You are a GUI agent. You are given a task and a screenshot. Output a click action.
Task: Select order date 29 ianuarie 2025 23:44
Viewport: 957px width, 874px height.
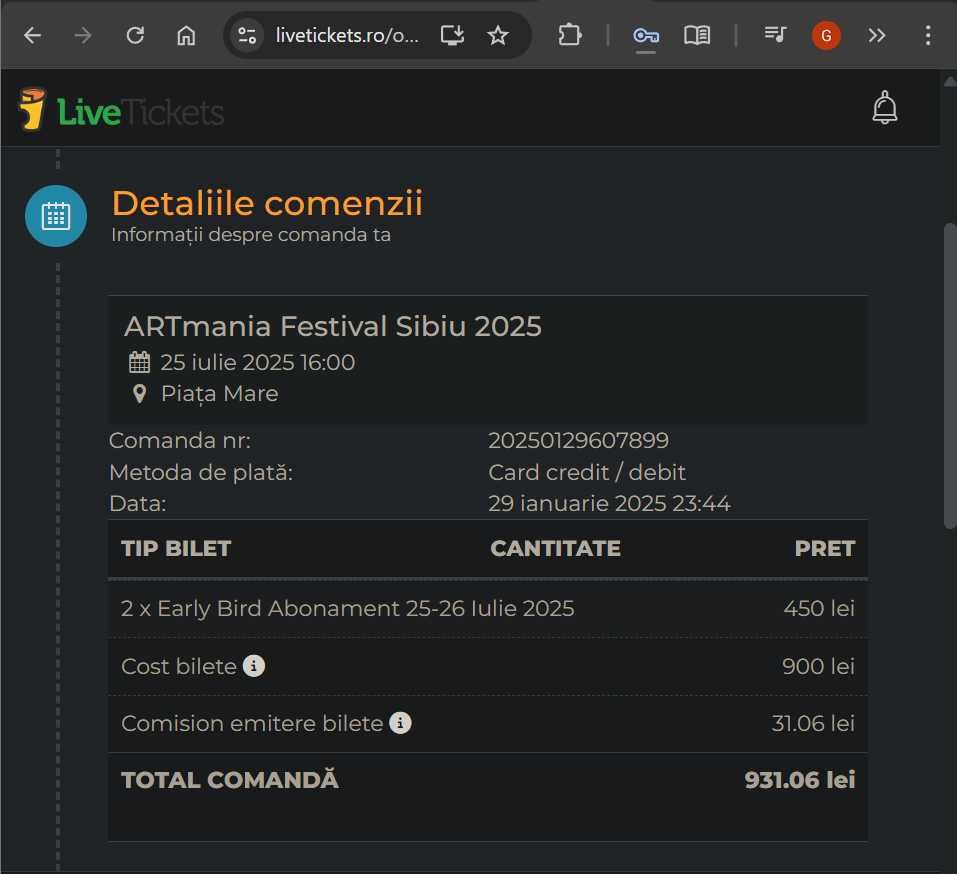(x=609, y=504)
